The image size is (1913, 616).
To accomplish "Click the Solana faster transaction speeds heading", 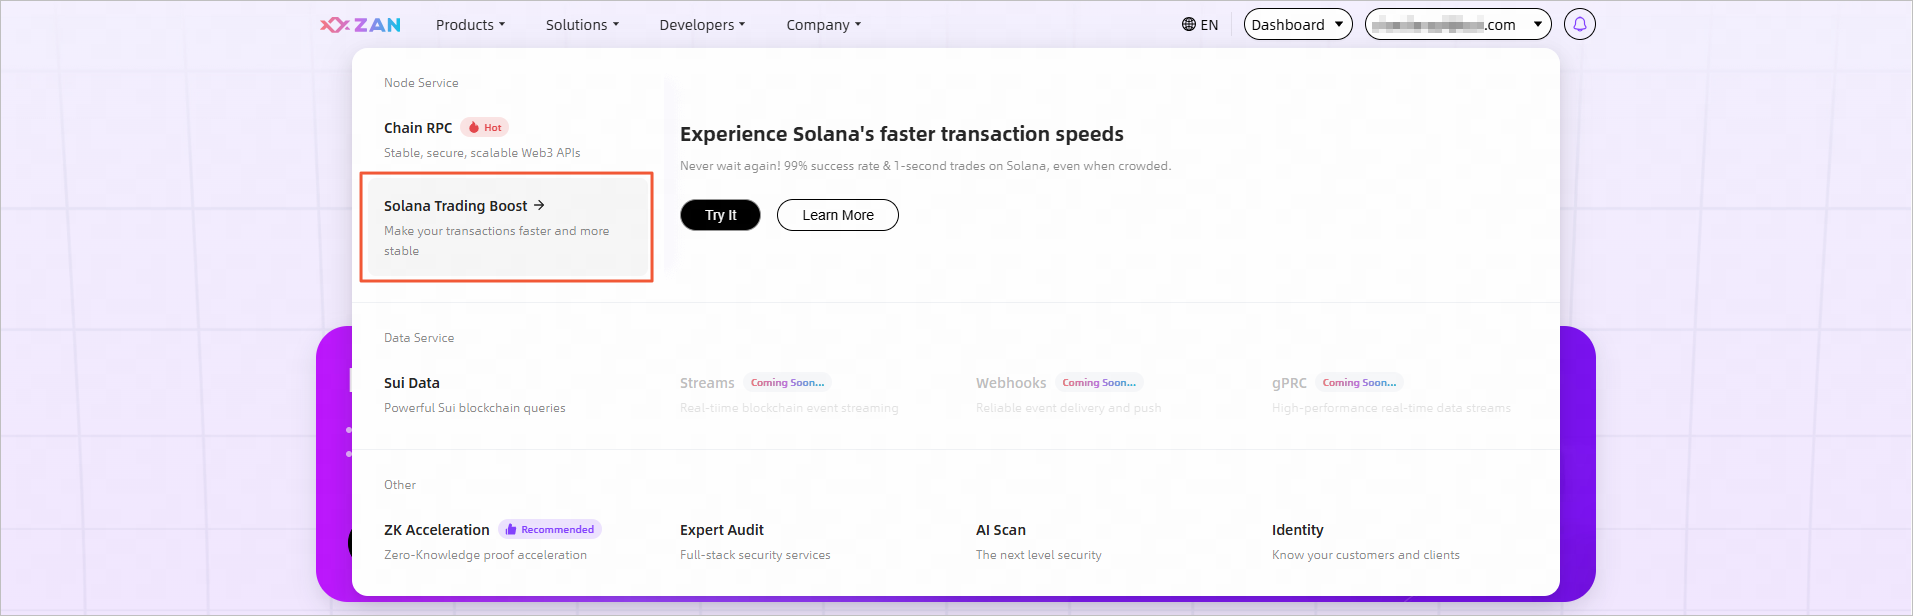I will pyautogui.click(x=902, y=134).
